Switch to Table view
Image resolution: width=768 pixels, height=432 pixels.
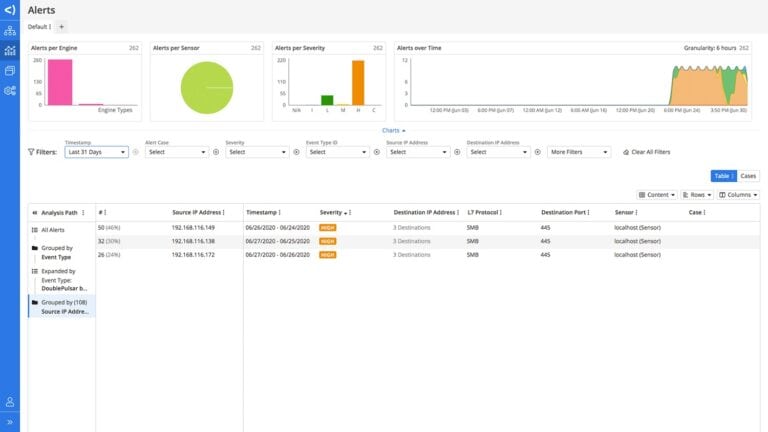723,176
